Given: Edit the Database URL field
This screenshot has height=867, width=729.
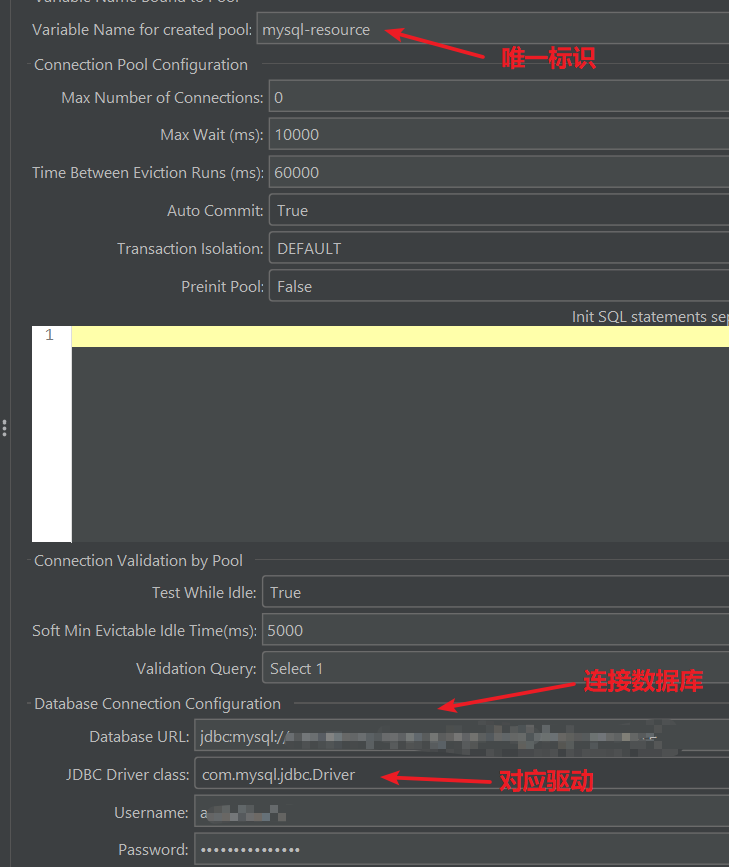Looking at the screenshot, I should coord(461,736).
